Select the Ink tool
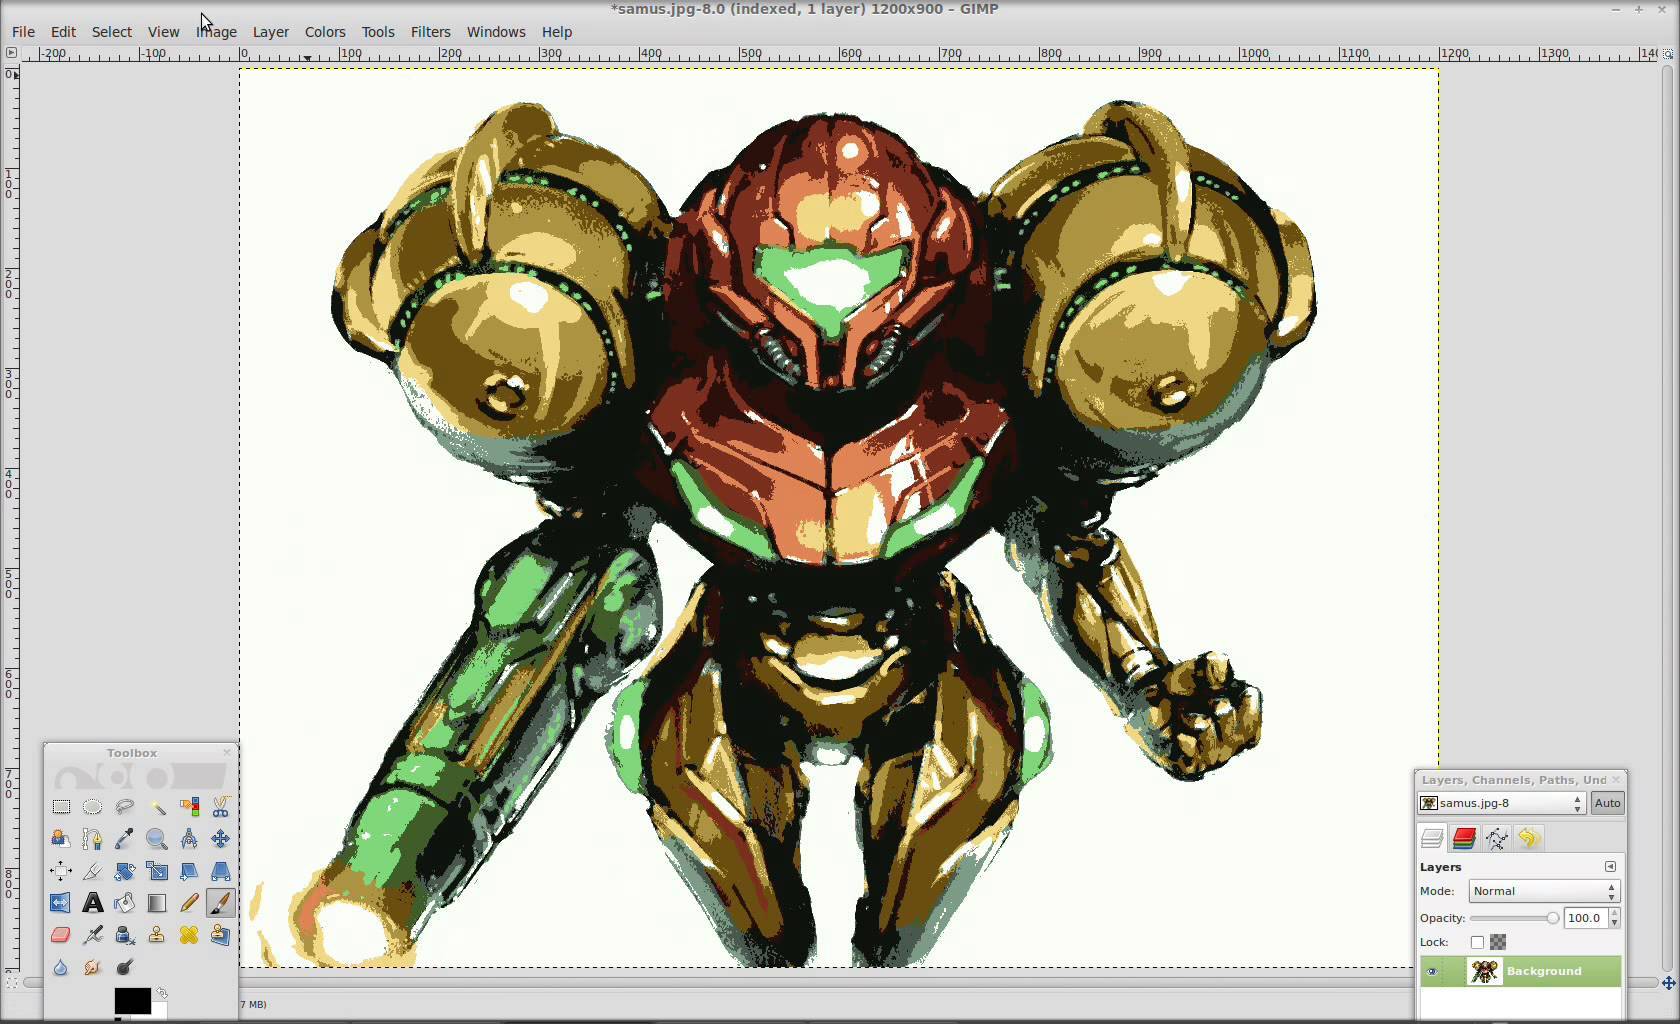This screenshot has height=1024, width=1680. (x=125, y=934)
